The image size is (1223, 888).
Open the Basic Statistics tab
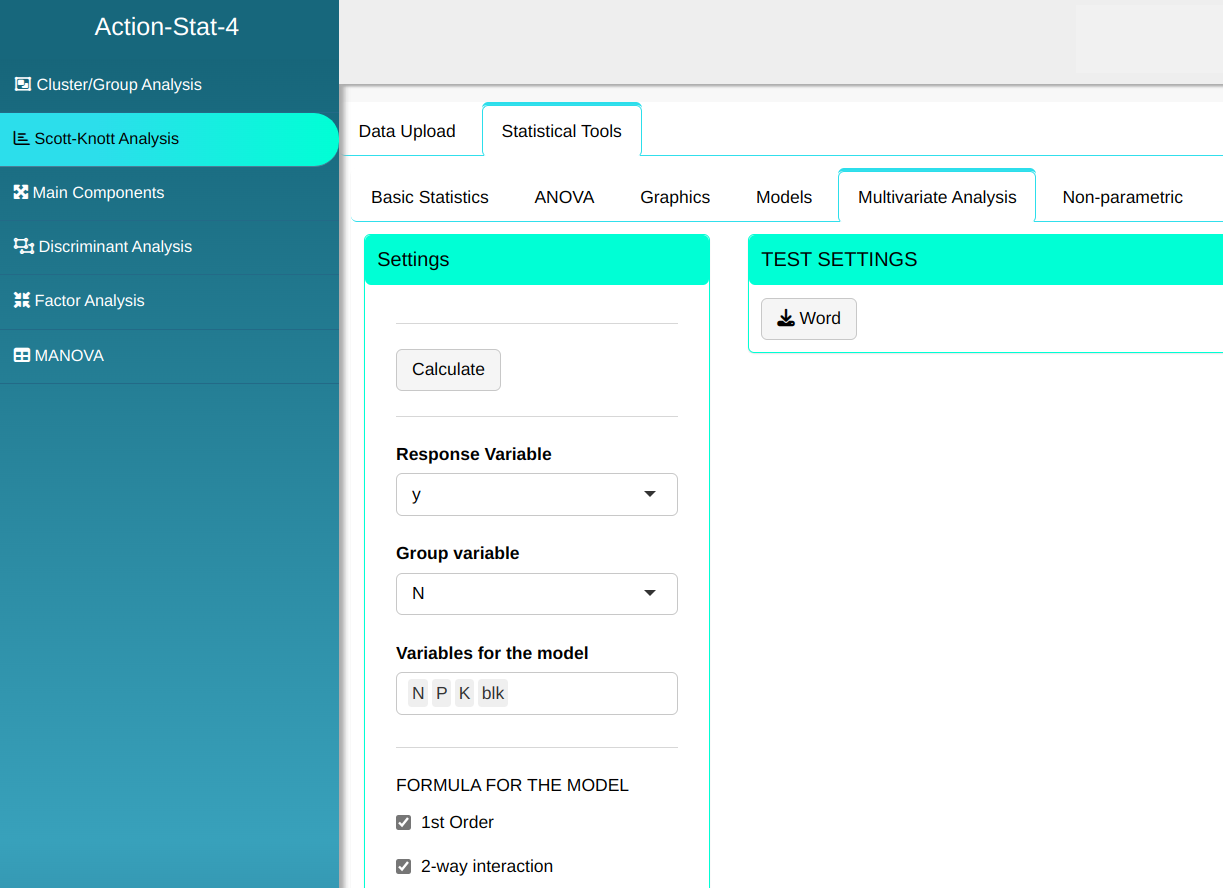tap(430, 198)
